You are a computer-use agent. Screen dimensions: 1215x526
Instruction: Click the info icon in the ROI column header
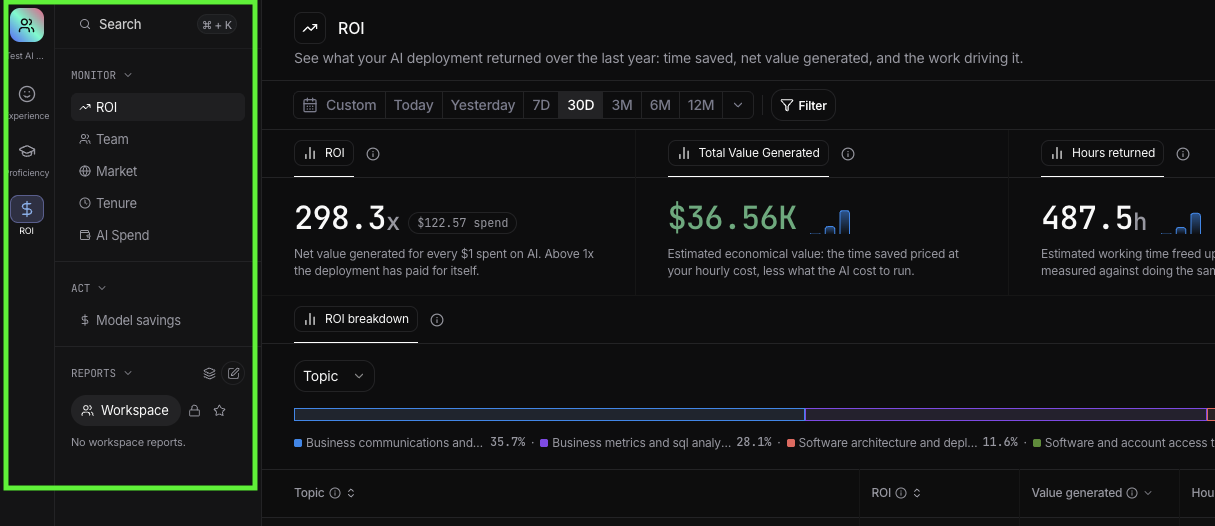tap(901, 493)
